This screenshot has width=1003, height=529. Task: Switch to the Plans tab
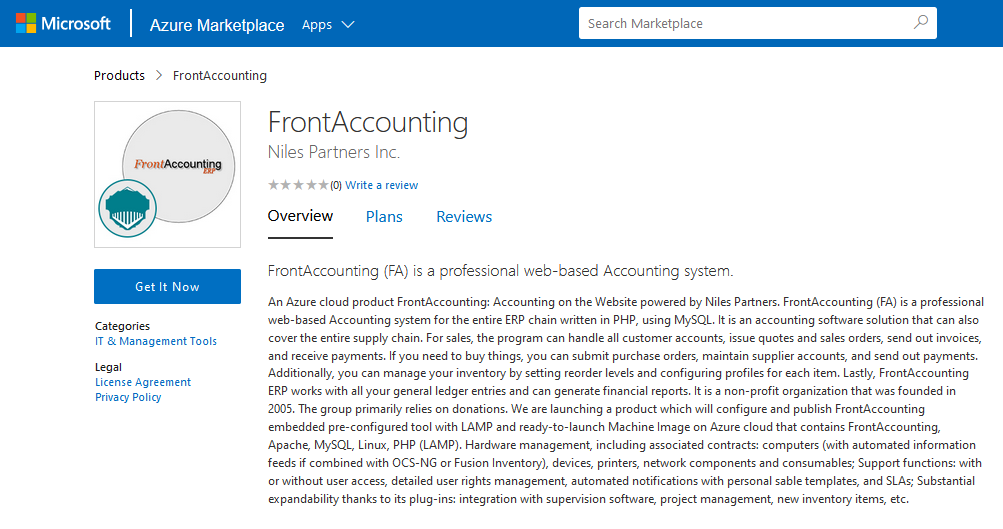click(x=384, y=216)
